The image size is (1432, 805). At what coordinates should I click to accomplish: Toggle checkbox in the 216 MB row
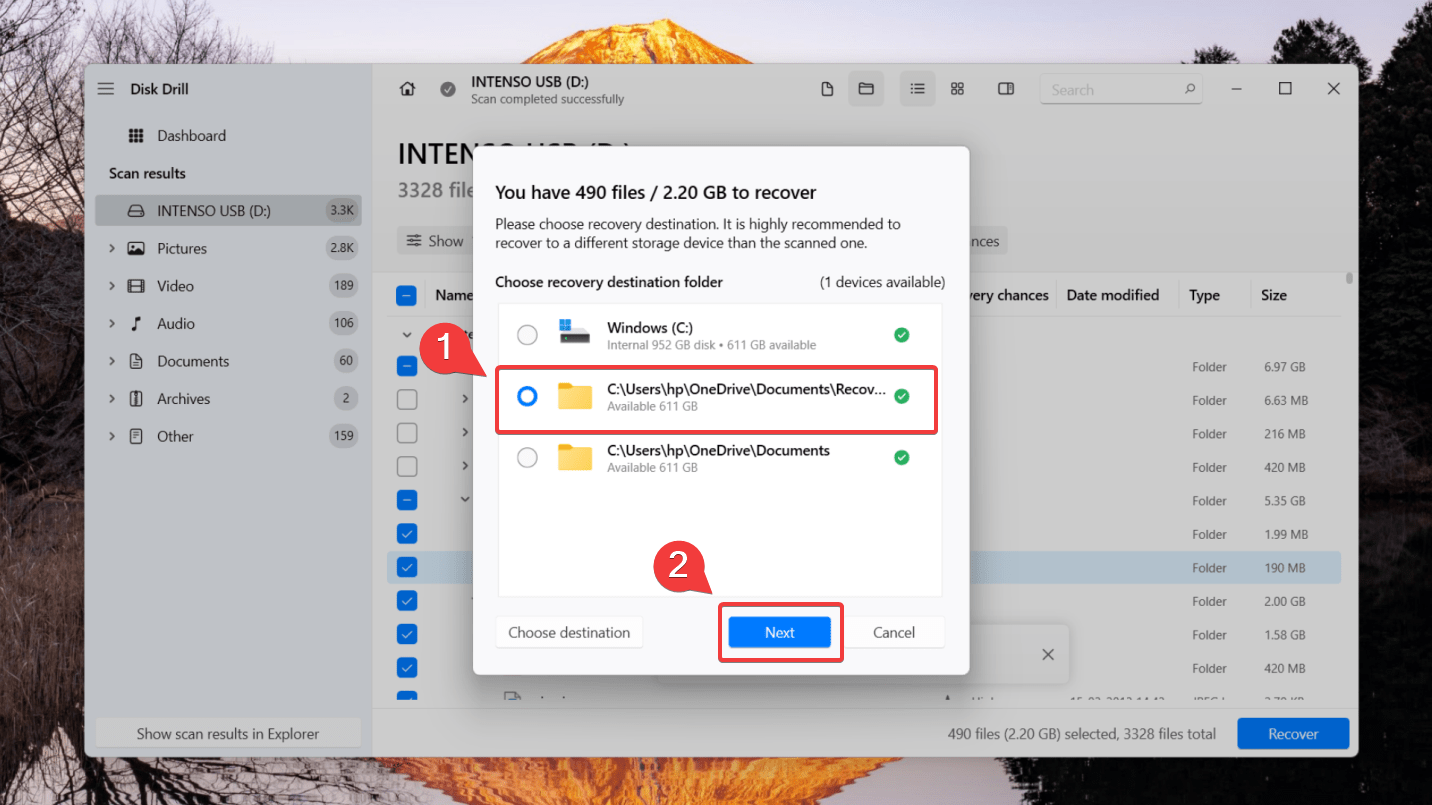[407, 434]
